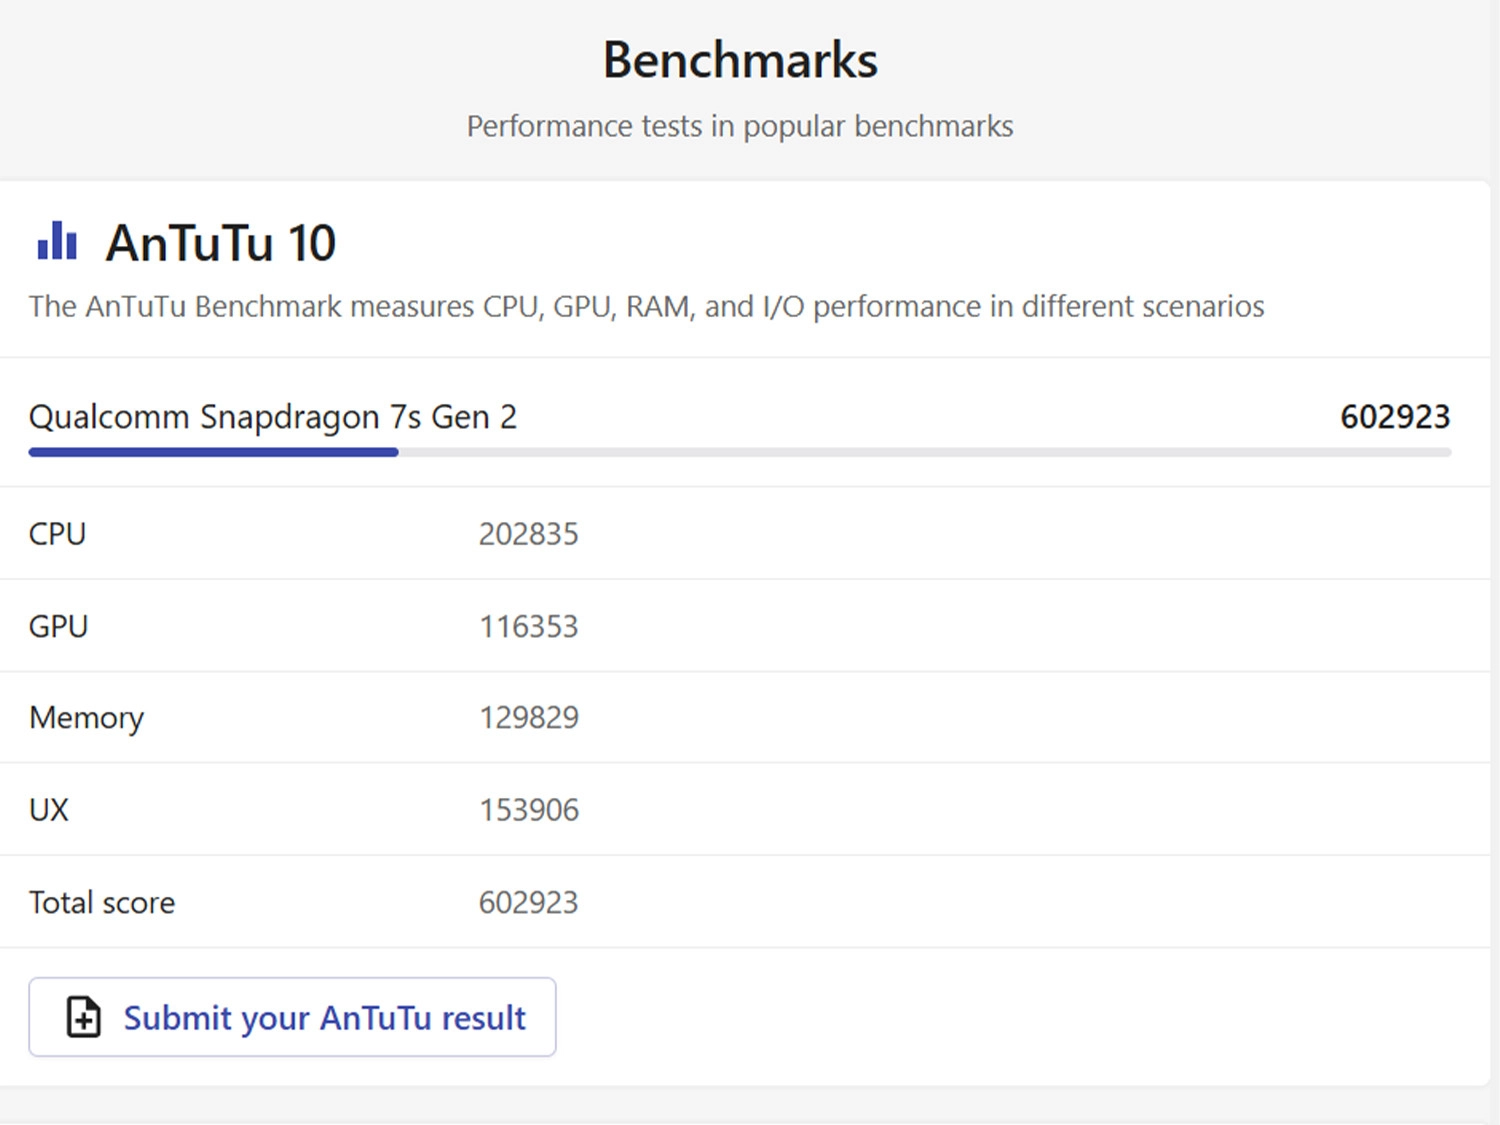Click the Memory value 129829
1500x1125 pixels.
click(528, 717)
